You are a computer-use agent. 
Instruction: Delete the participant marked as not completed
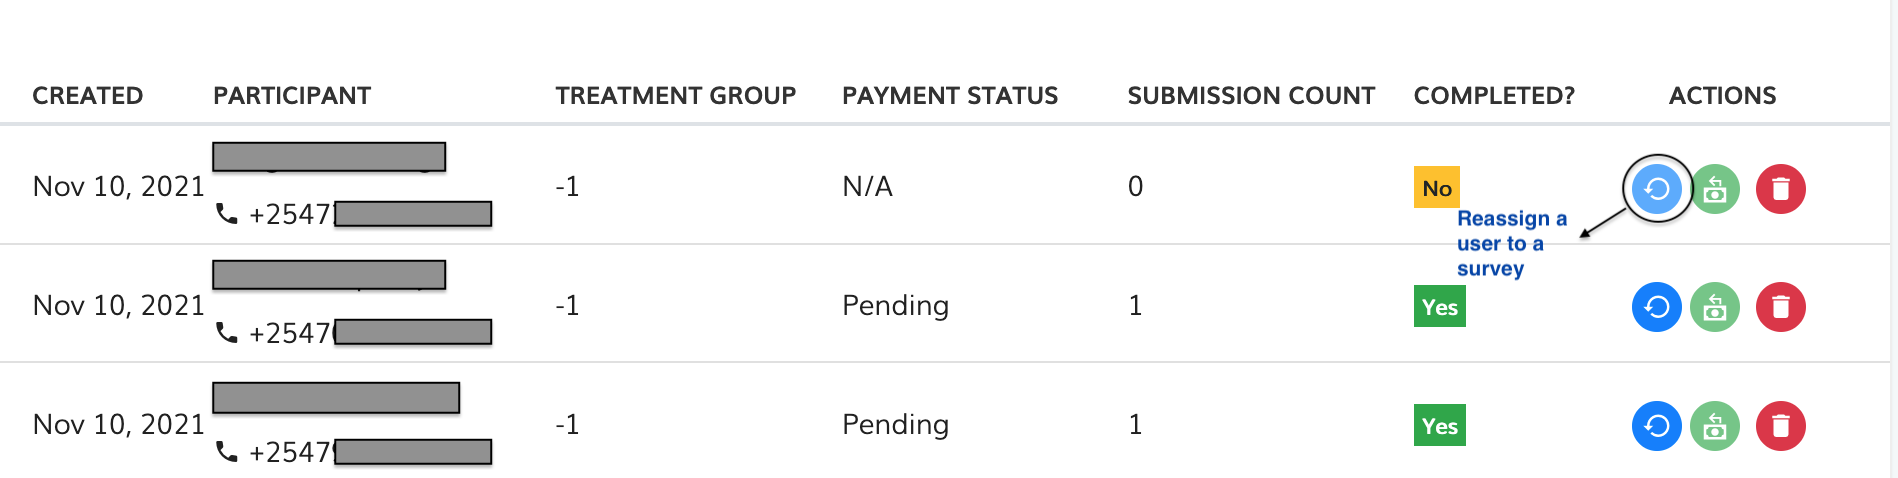(1780, 189)
